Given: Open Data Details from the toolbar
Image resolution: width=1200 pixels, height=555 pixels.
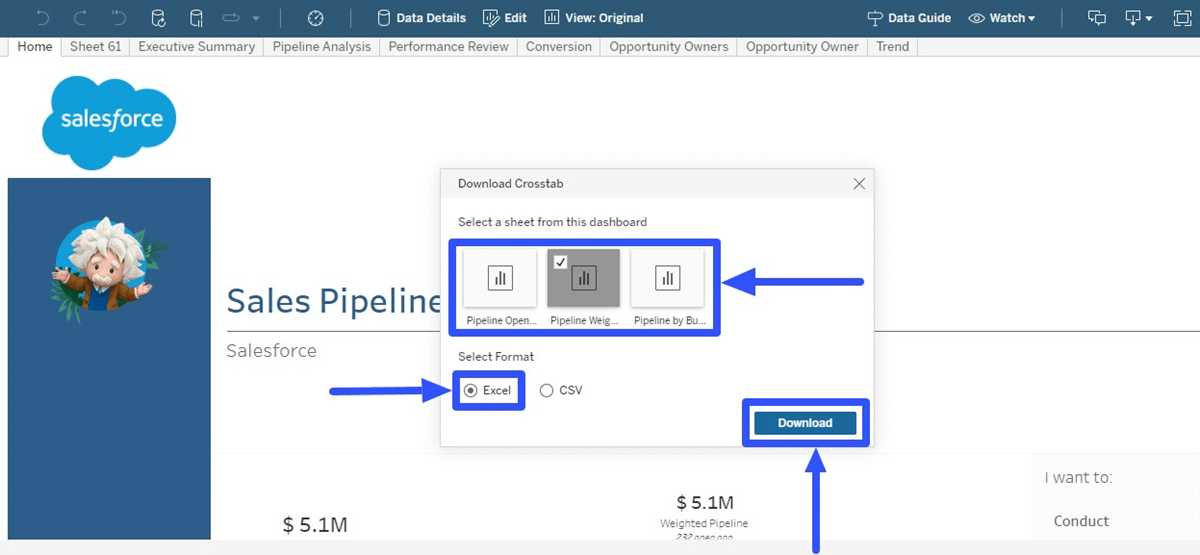Looking at the screenshot, I should (421, 18).
